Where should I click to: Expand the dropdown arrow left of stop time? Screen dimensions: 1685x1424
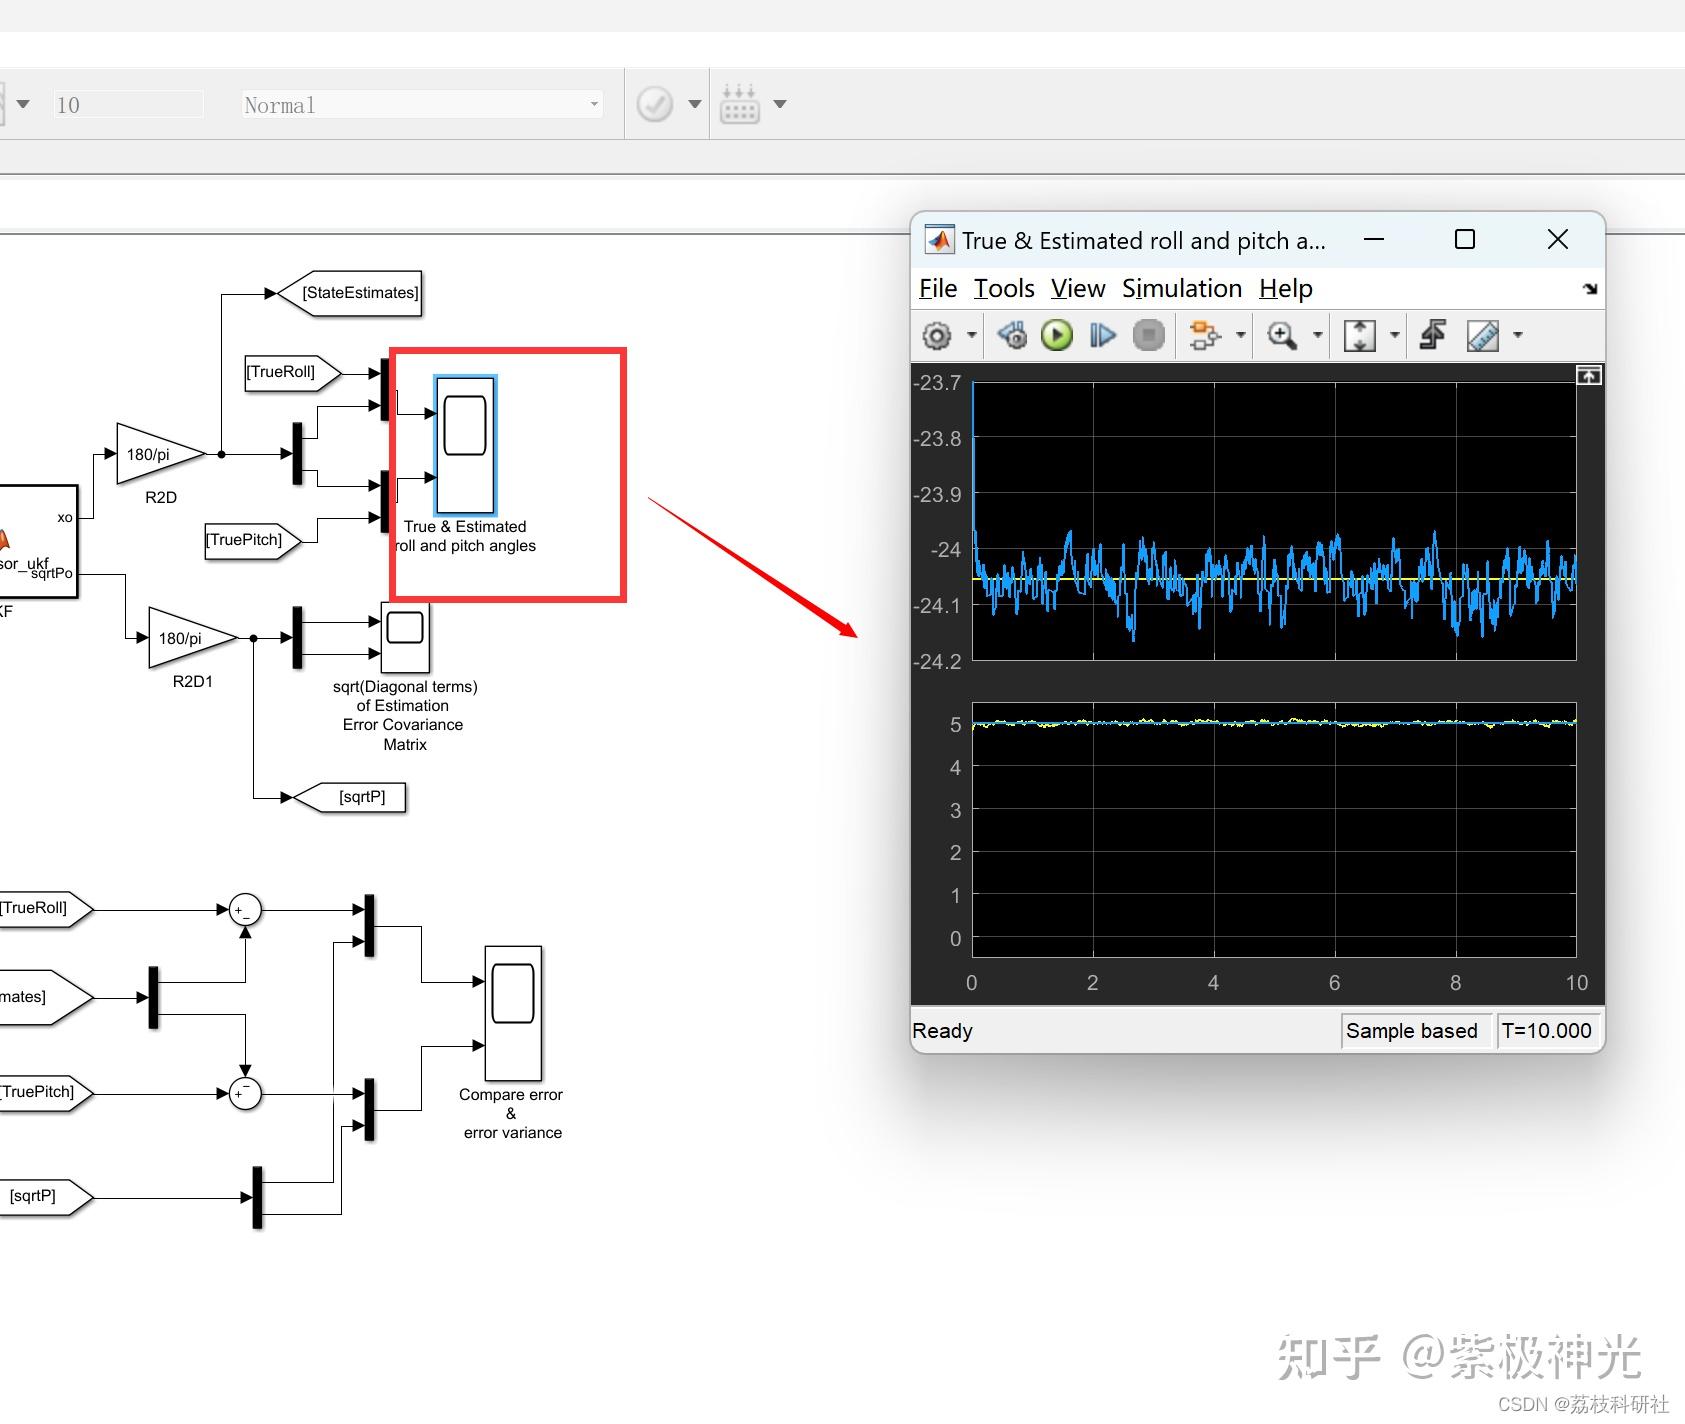pos(22,104)
